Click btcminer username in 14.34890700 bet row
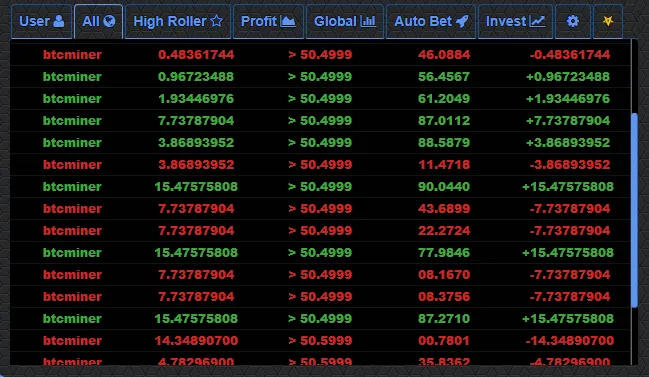Viewport: 649px width, 377px height. pos(72,341)
